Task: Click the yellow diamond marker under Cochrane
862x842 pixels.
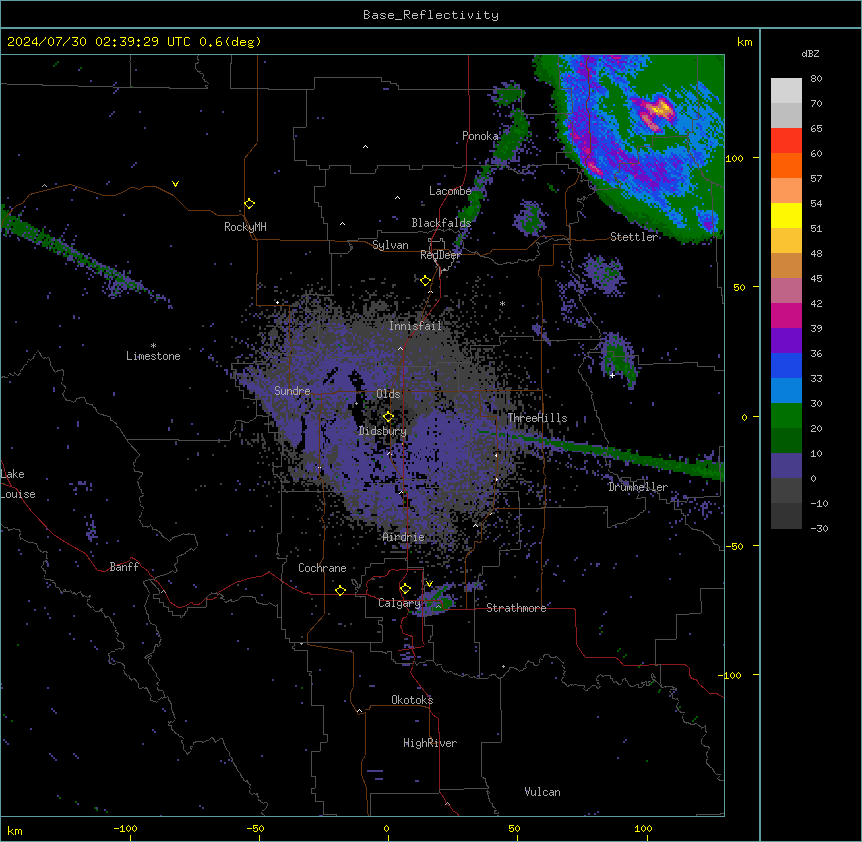Action: (x=340, y=590)
